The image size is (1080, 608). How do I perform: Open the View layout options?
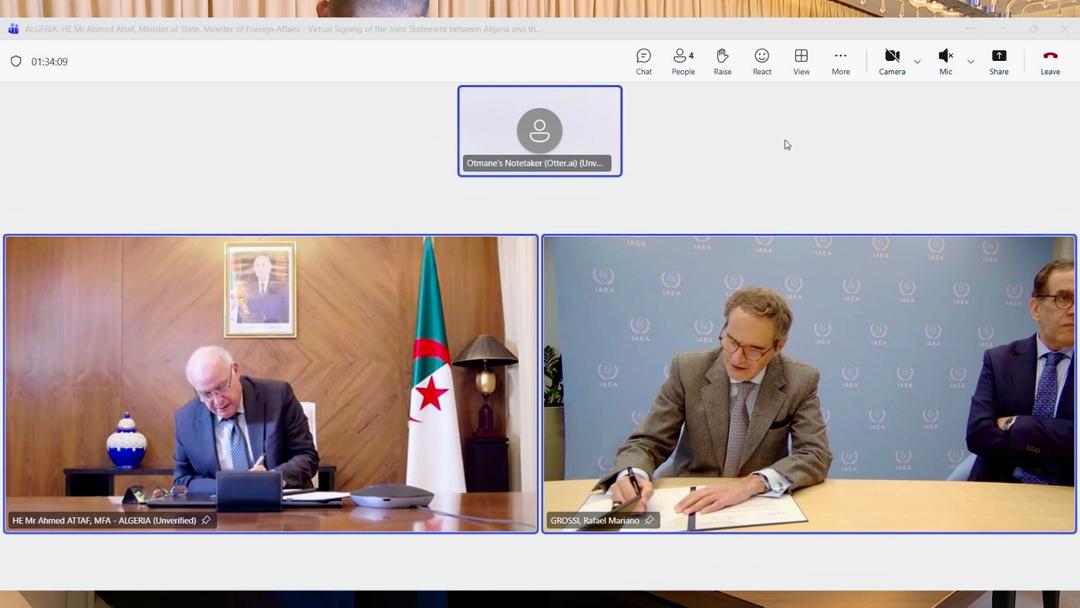pos(801,61)
